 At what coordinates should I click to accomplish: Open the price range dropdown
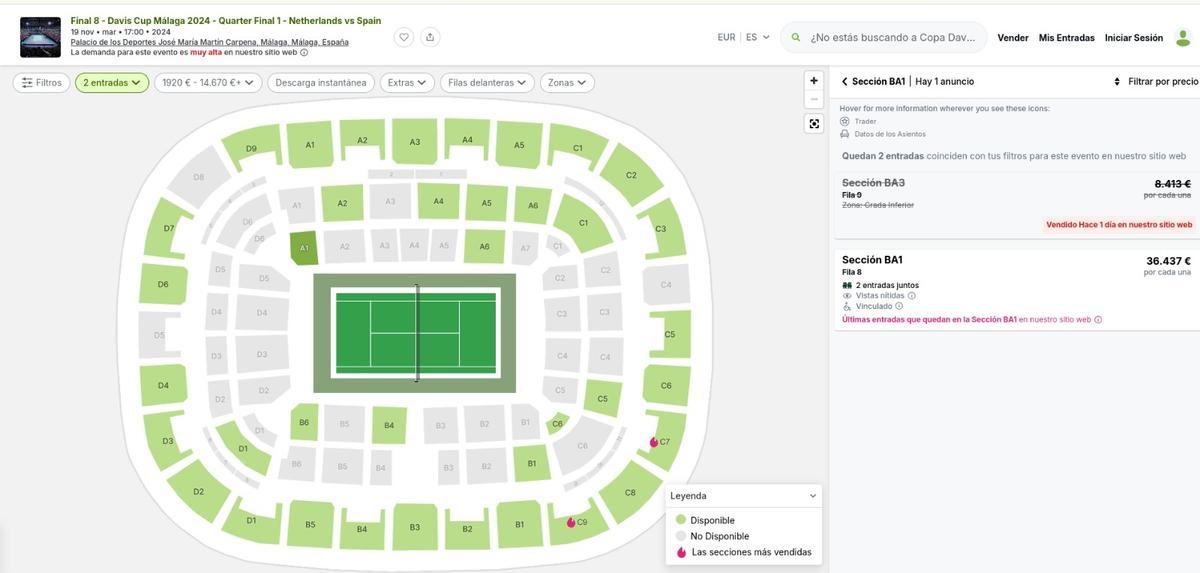208,83
